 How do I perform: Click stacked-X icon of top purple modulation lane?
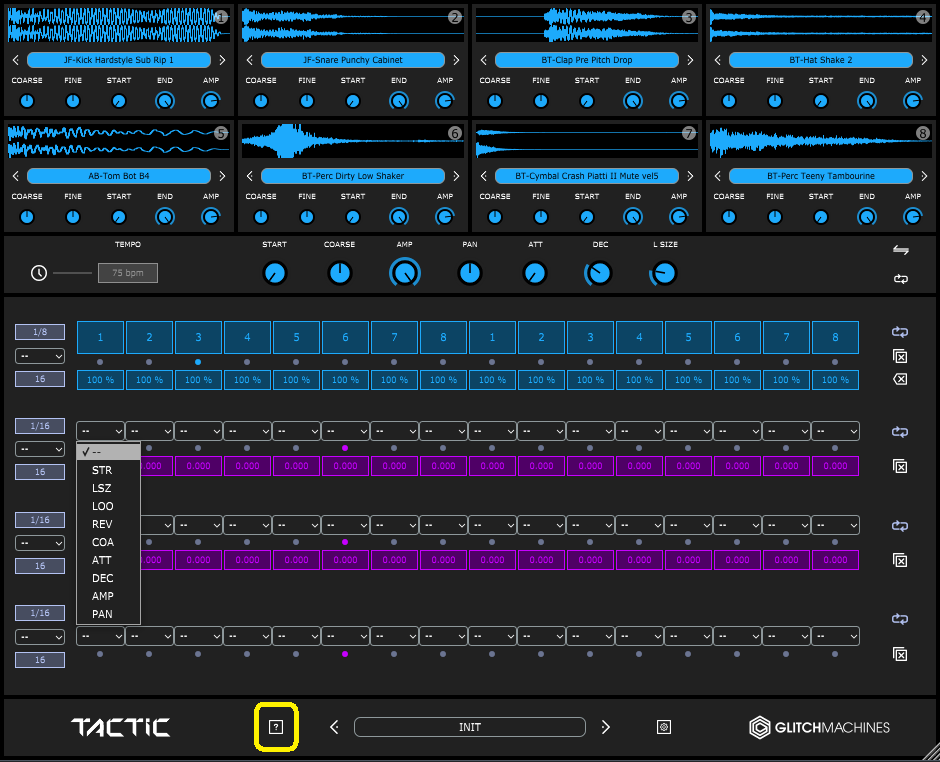pyautogui.click(x=900, y=466)
